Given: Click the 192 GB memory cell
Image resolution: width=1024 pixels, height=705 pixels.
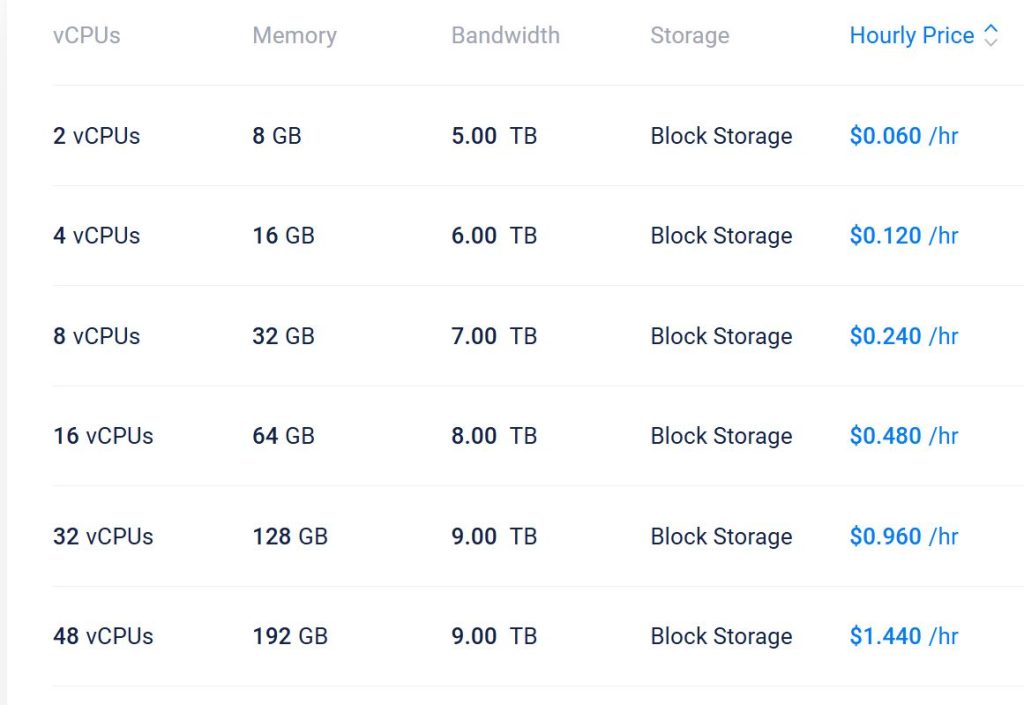Looking at the screenshot, I should (290, 636).
